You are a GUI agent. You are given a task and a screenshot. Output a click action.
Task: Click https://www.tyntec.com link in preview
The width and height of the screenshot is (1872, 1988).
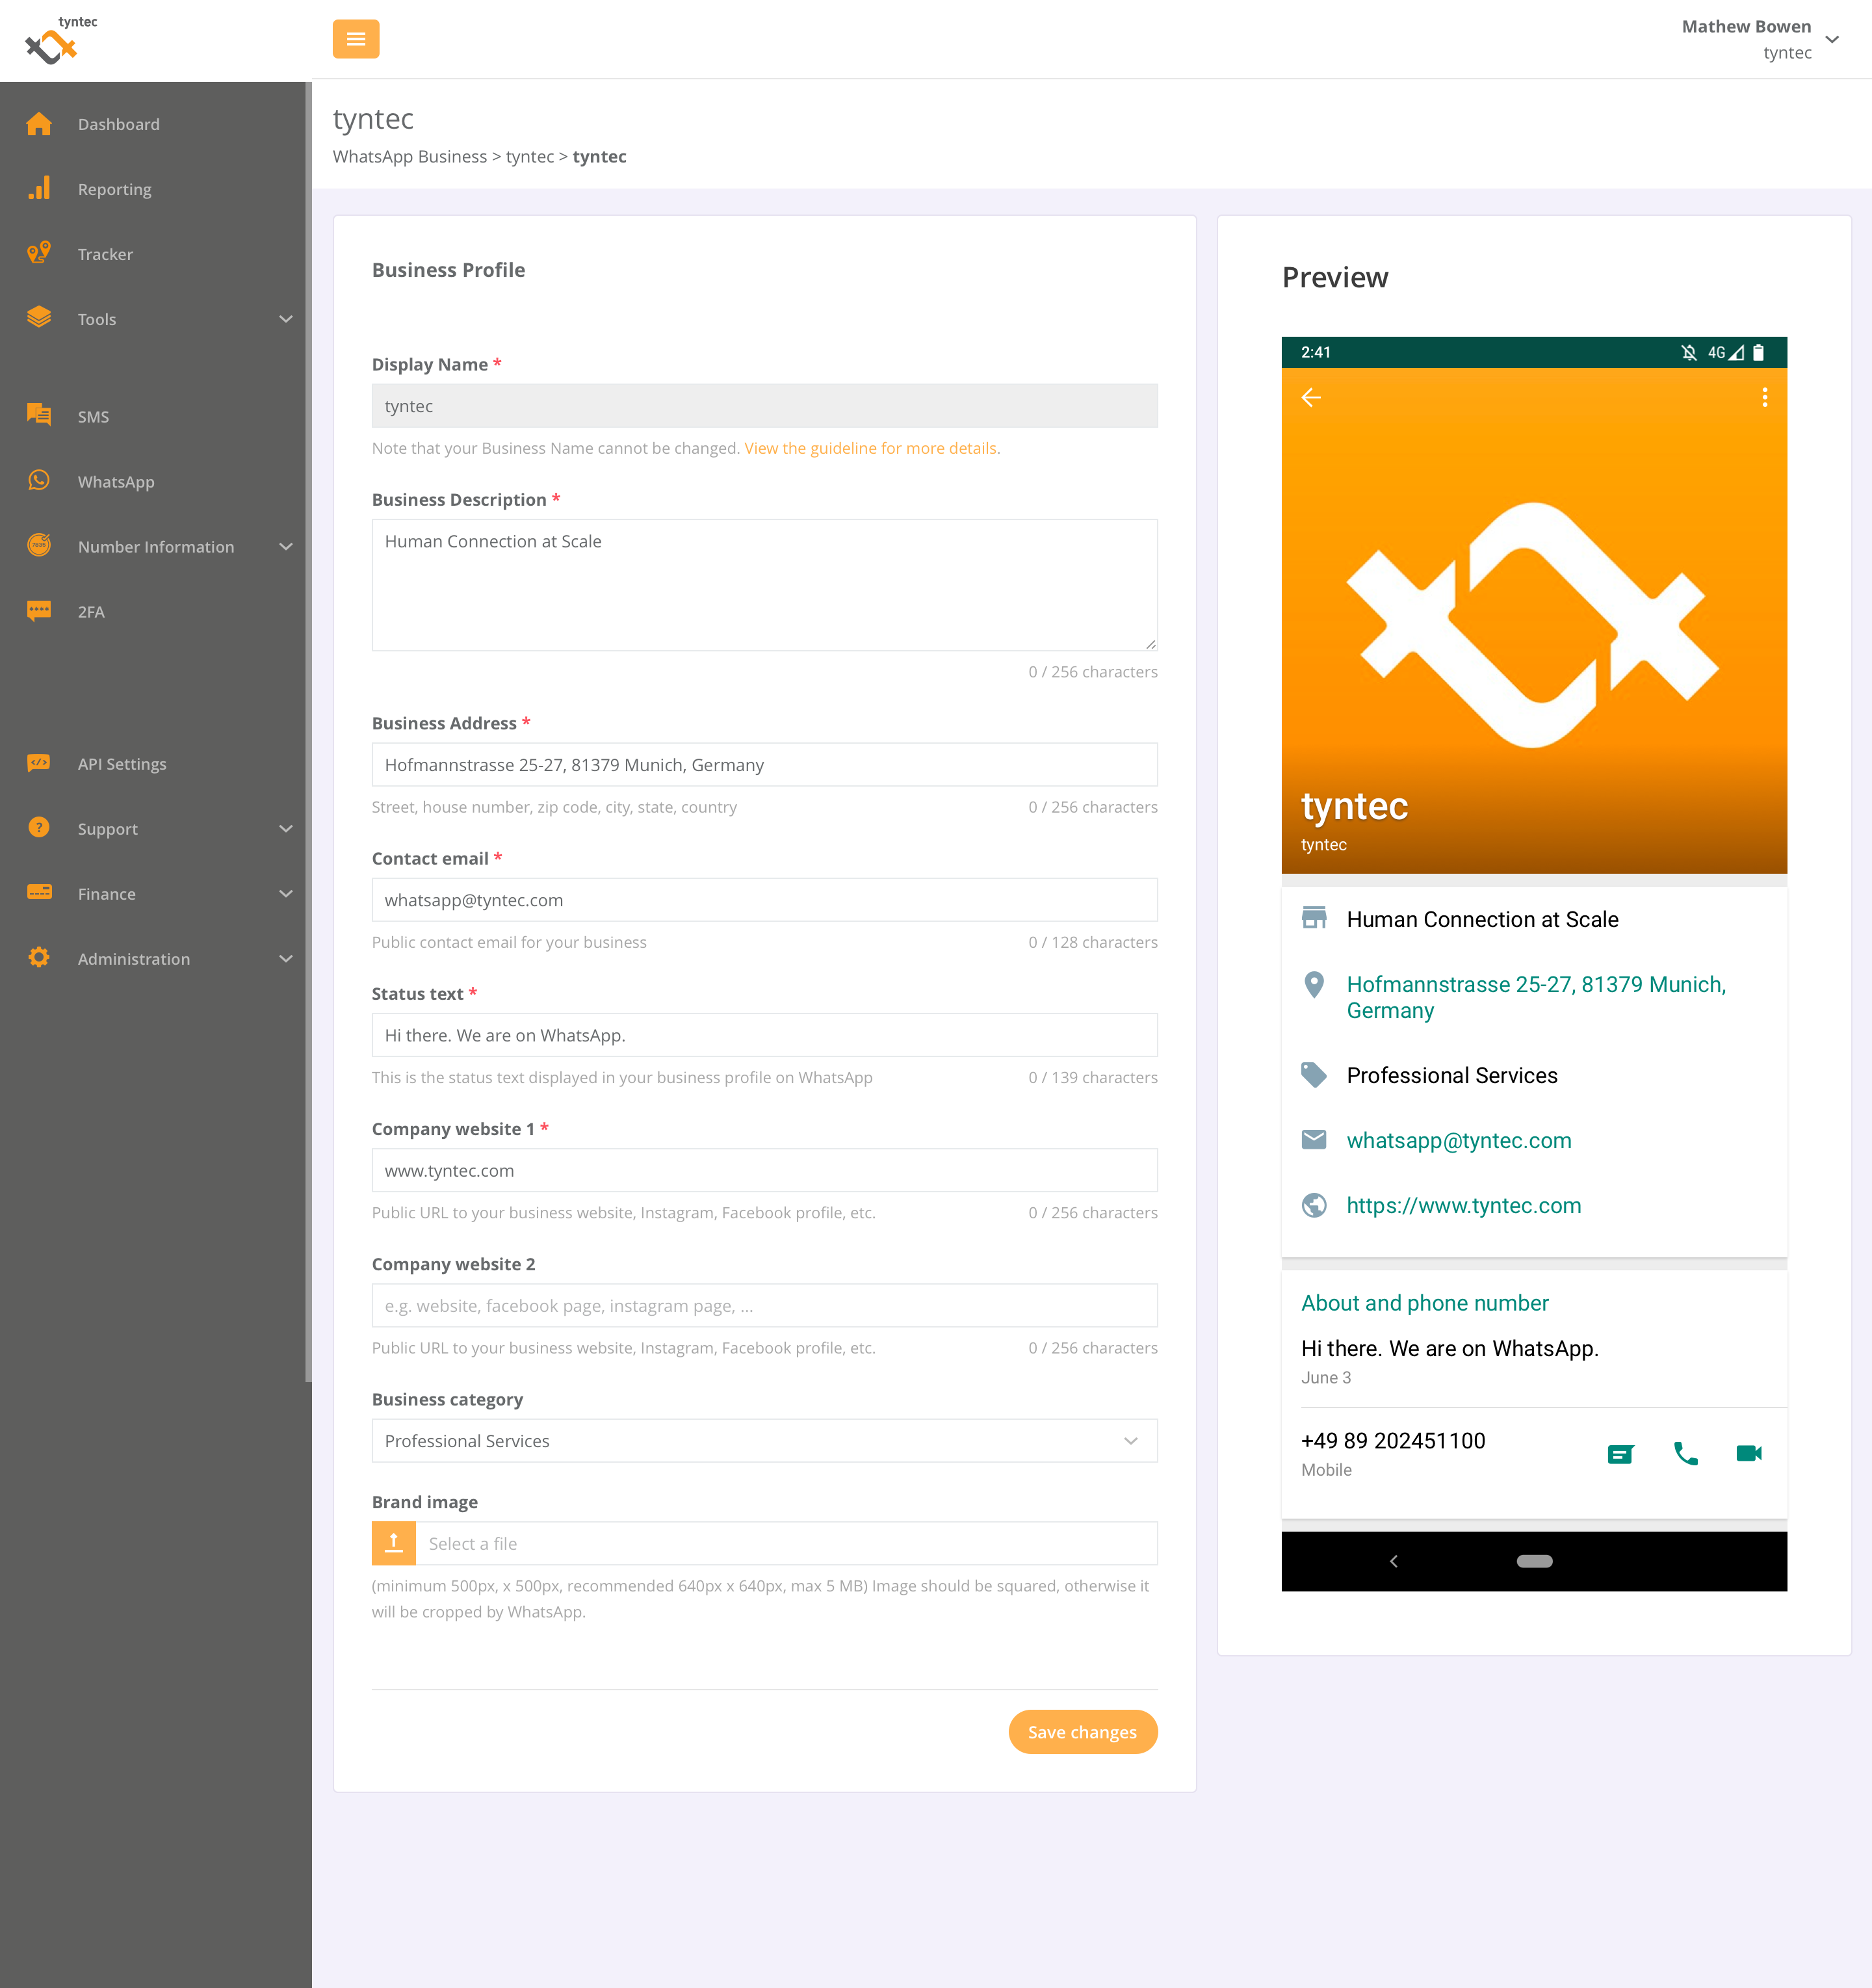[1464, 1205]
